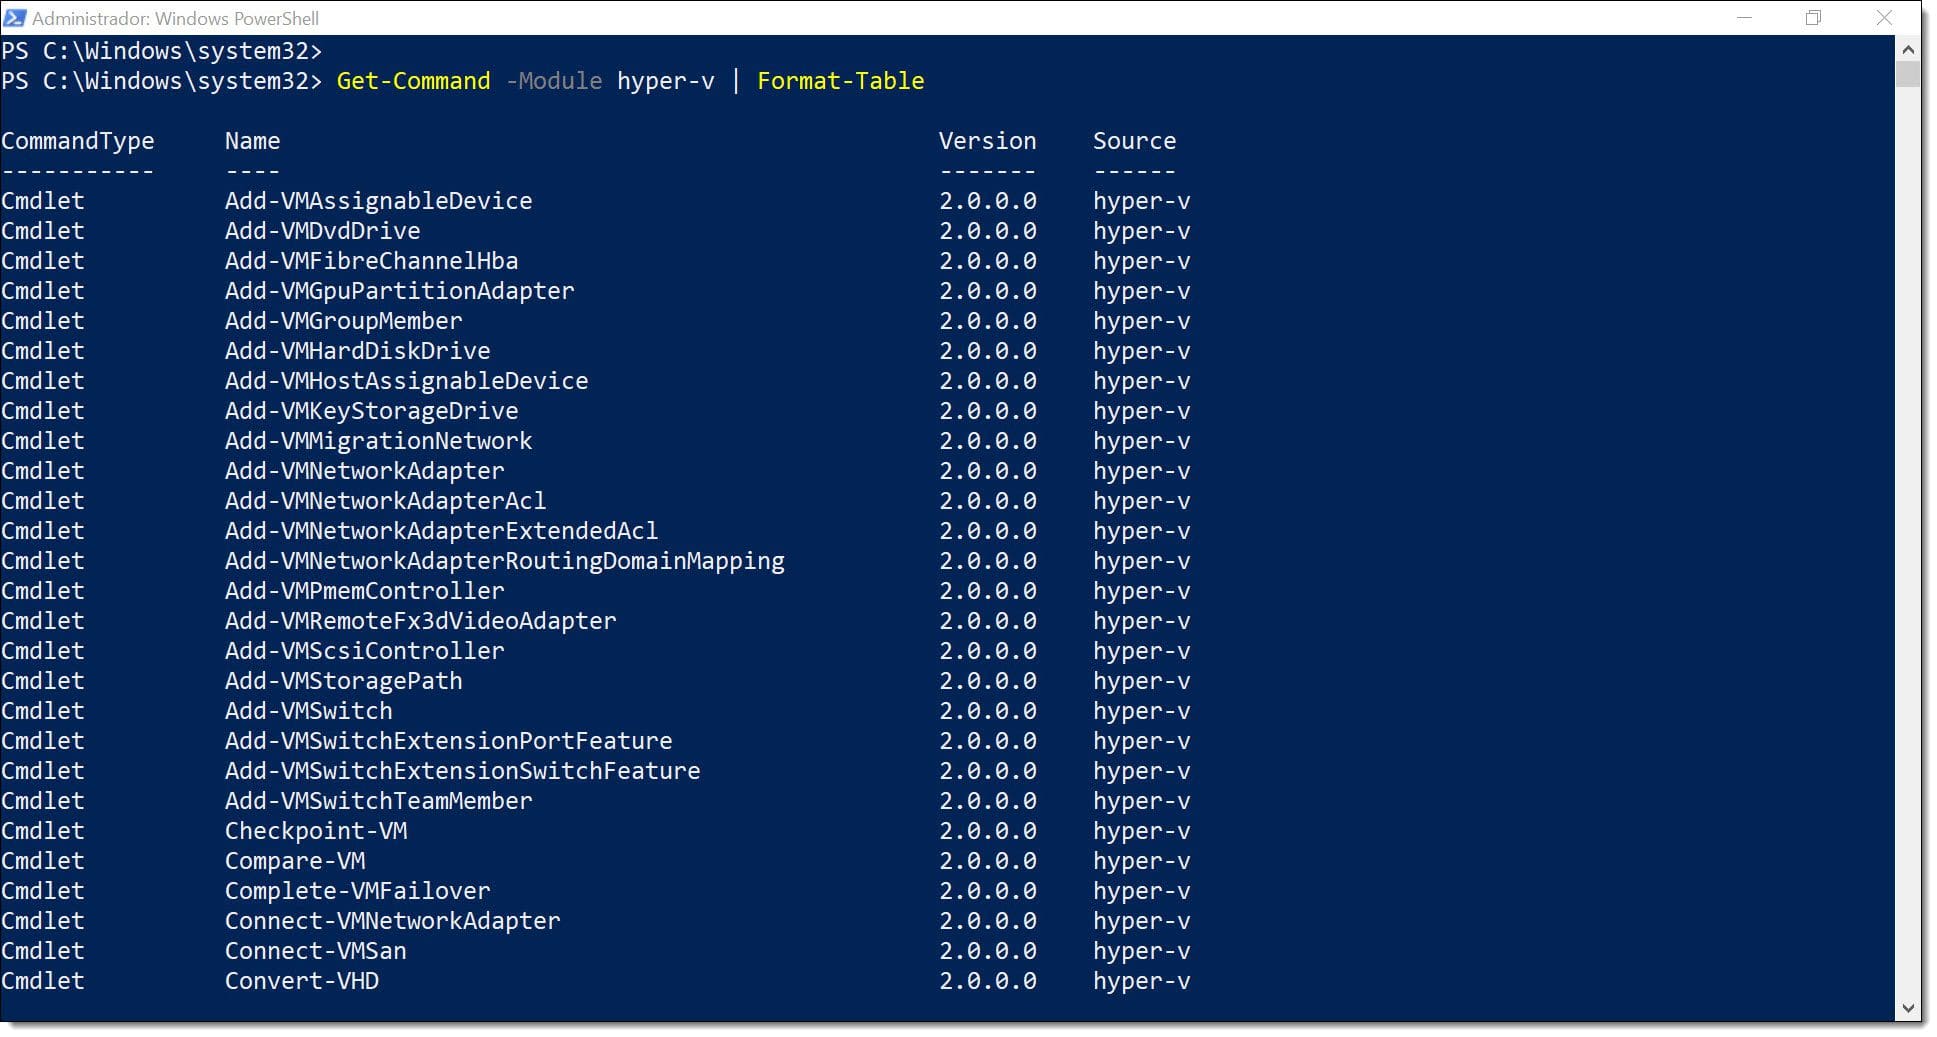Image resolution: width=1937 pixels, height=1037 pixels.
Task: Click the Name column header
Action: coord(252,141)
